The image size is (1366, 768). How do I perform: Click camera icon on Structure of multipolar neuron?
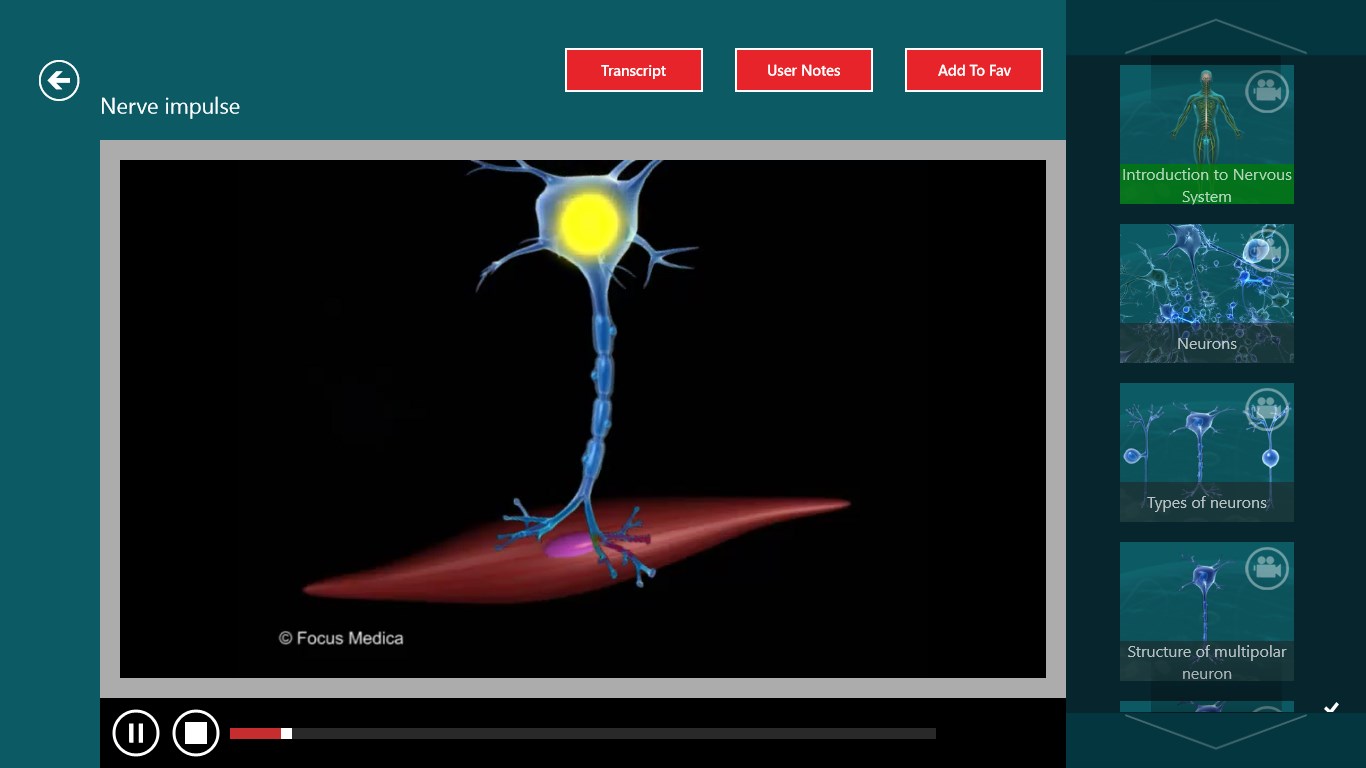pyautogui.click(x=1266, y=568)
